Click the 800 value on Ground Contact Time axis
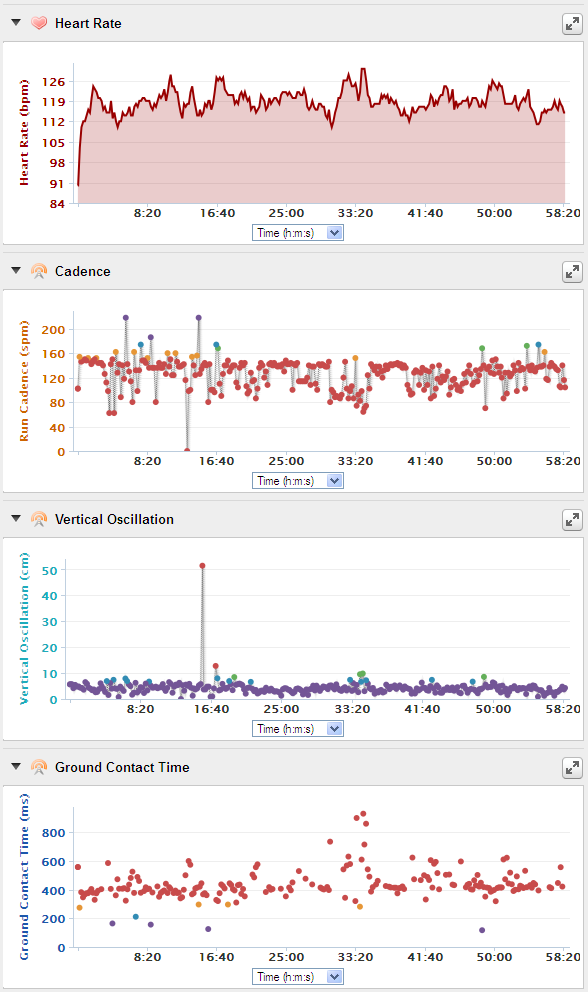 (53, 833)
